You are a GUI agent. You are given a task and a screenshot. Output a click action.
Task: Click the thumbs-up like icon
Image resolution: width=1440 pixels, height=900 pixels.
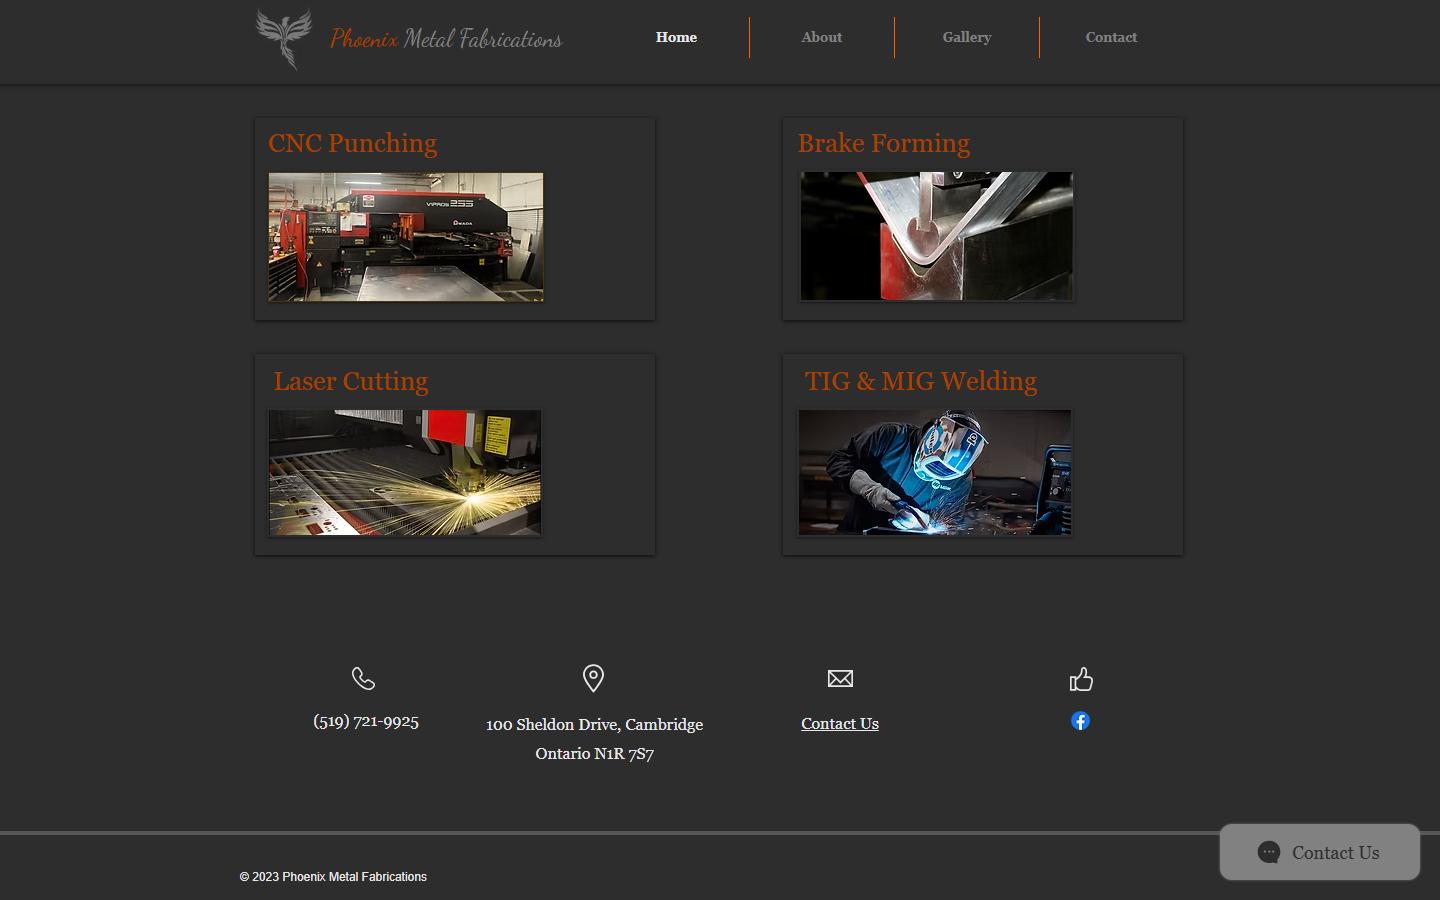coord(1081,680)
